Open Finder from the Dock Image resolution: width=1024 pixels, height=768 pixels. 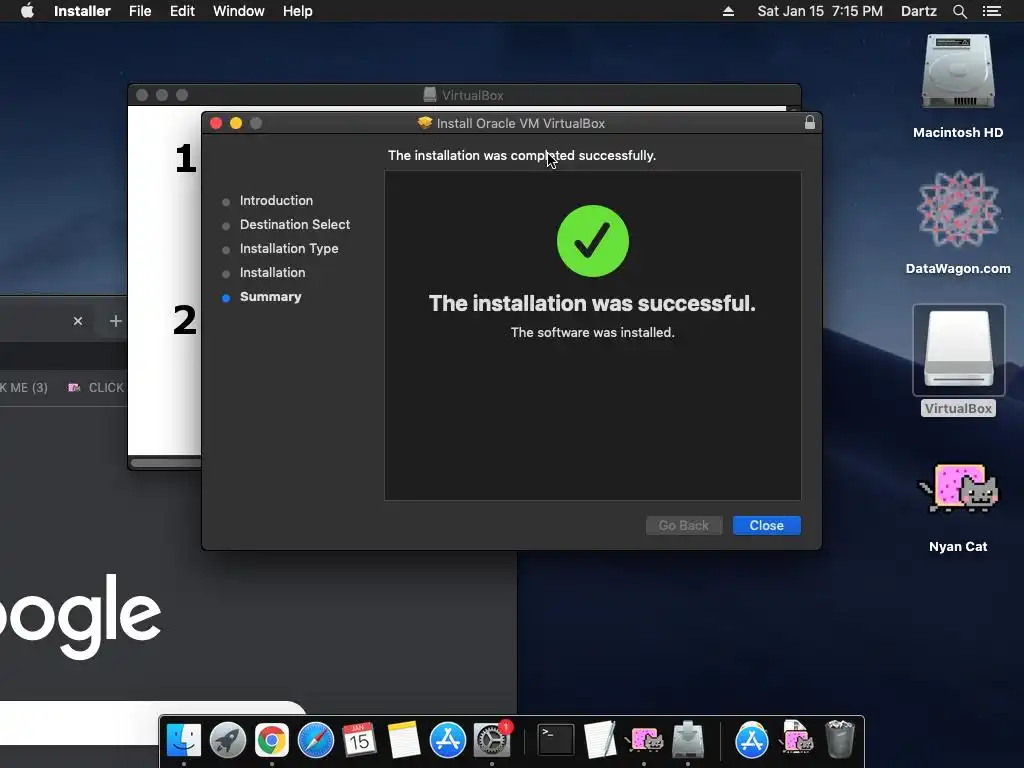pos(184,740)
